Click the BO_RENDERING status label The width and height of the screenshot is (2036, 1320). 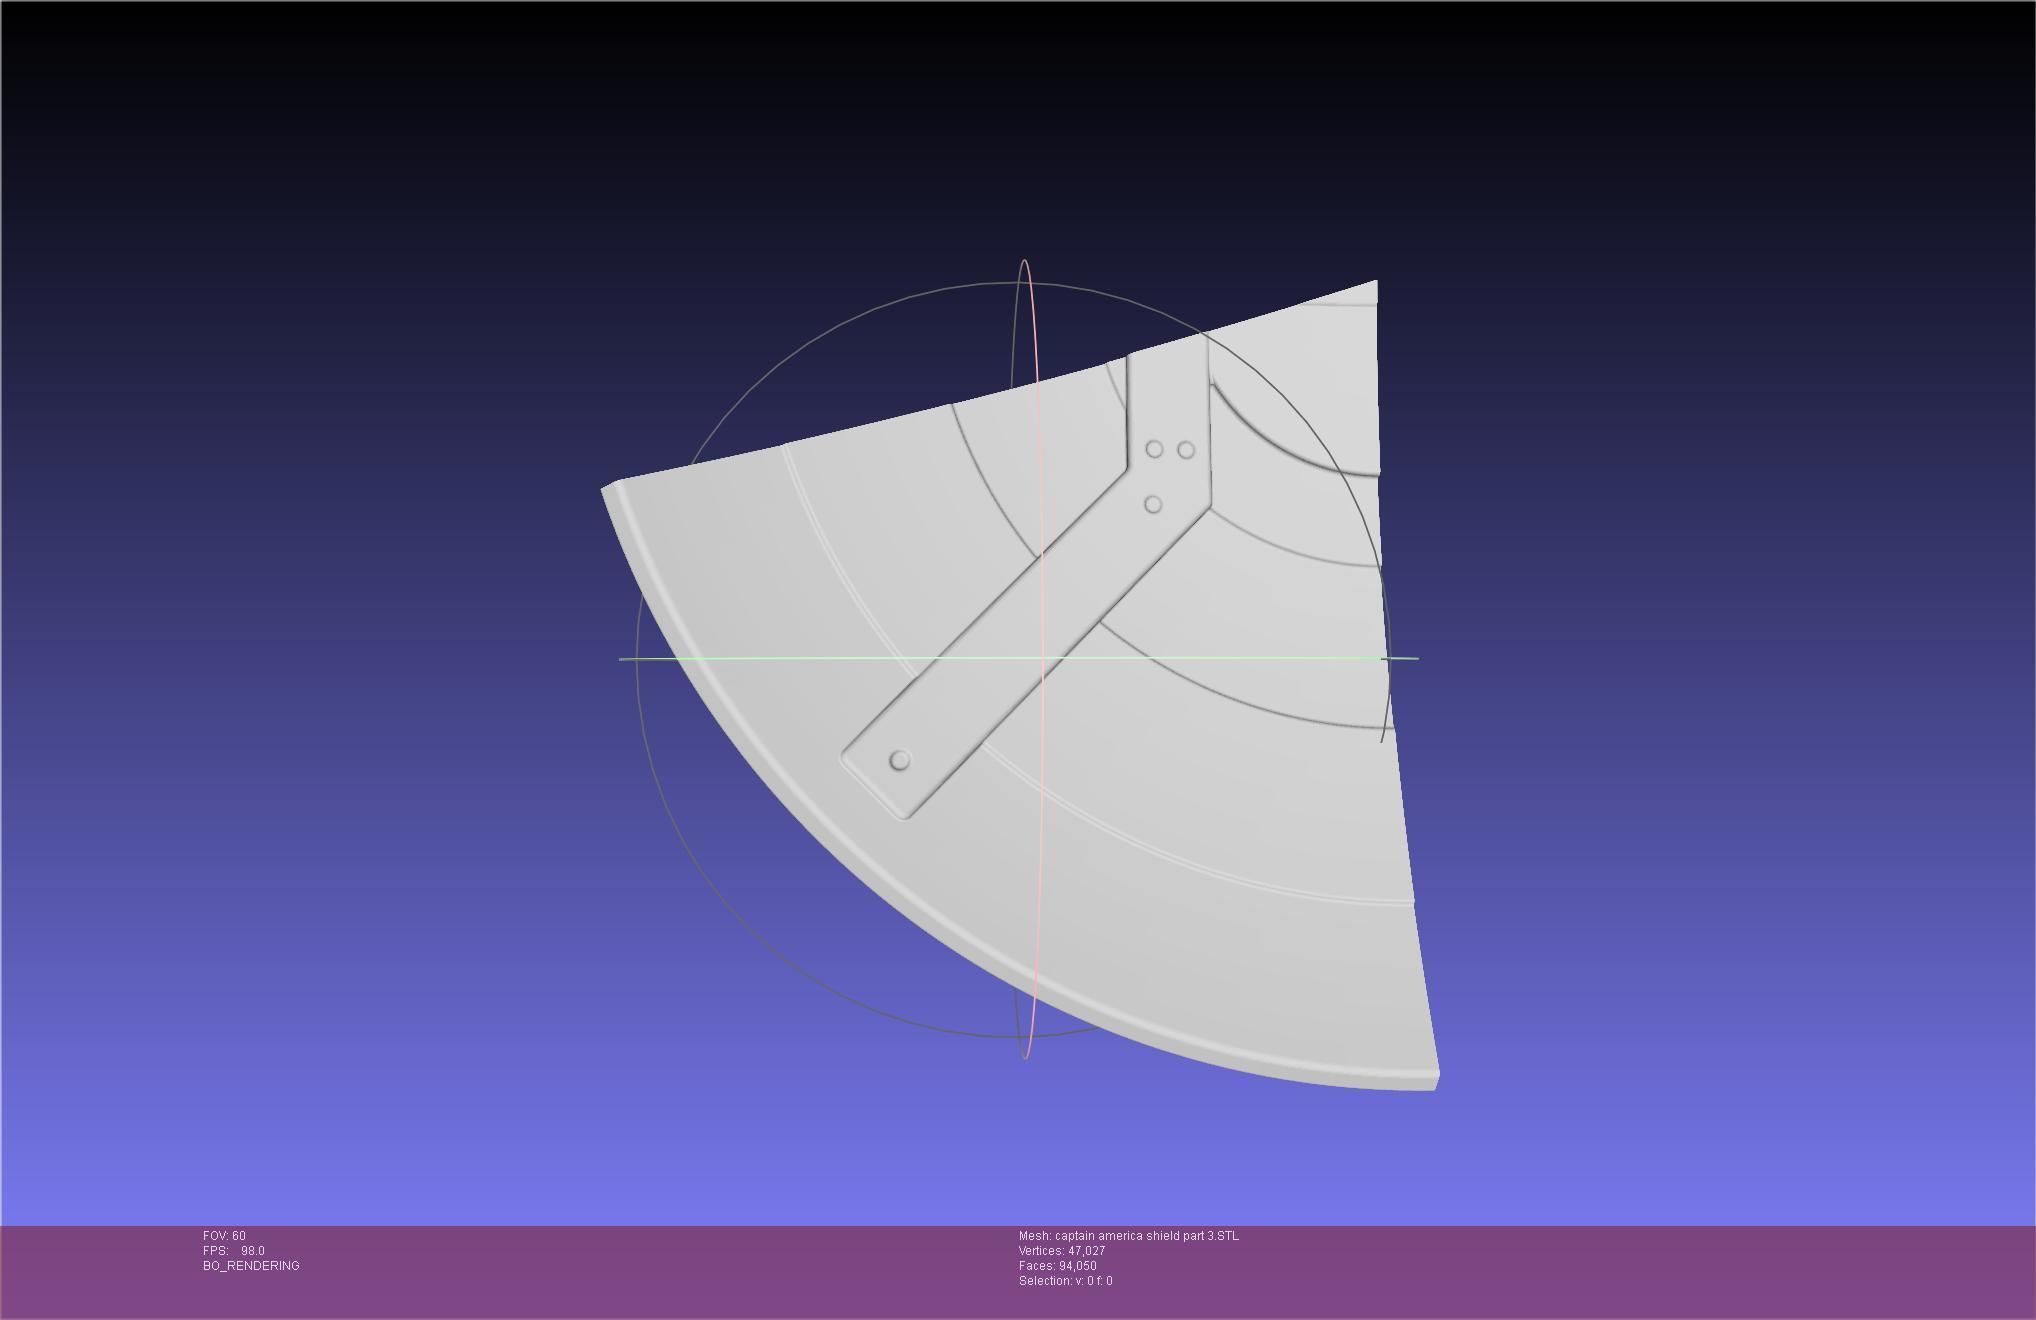(251, 1266)
